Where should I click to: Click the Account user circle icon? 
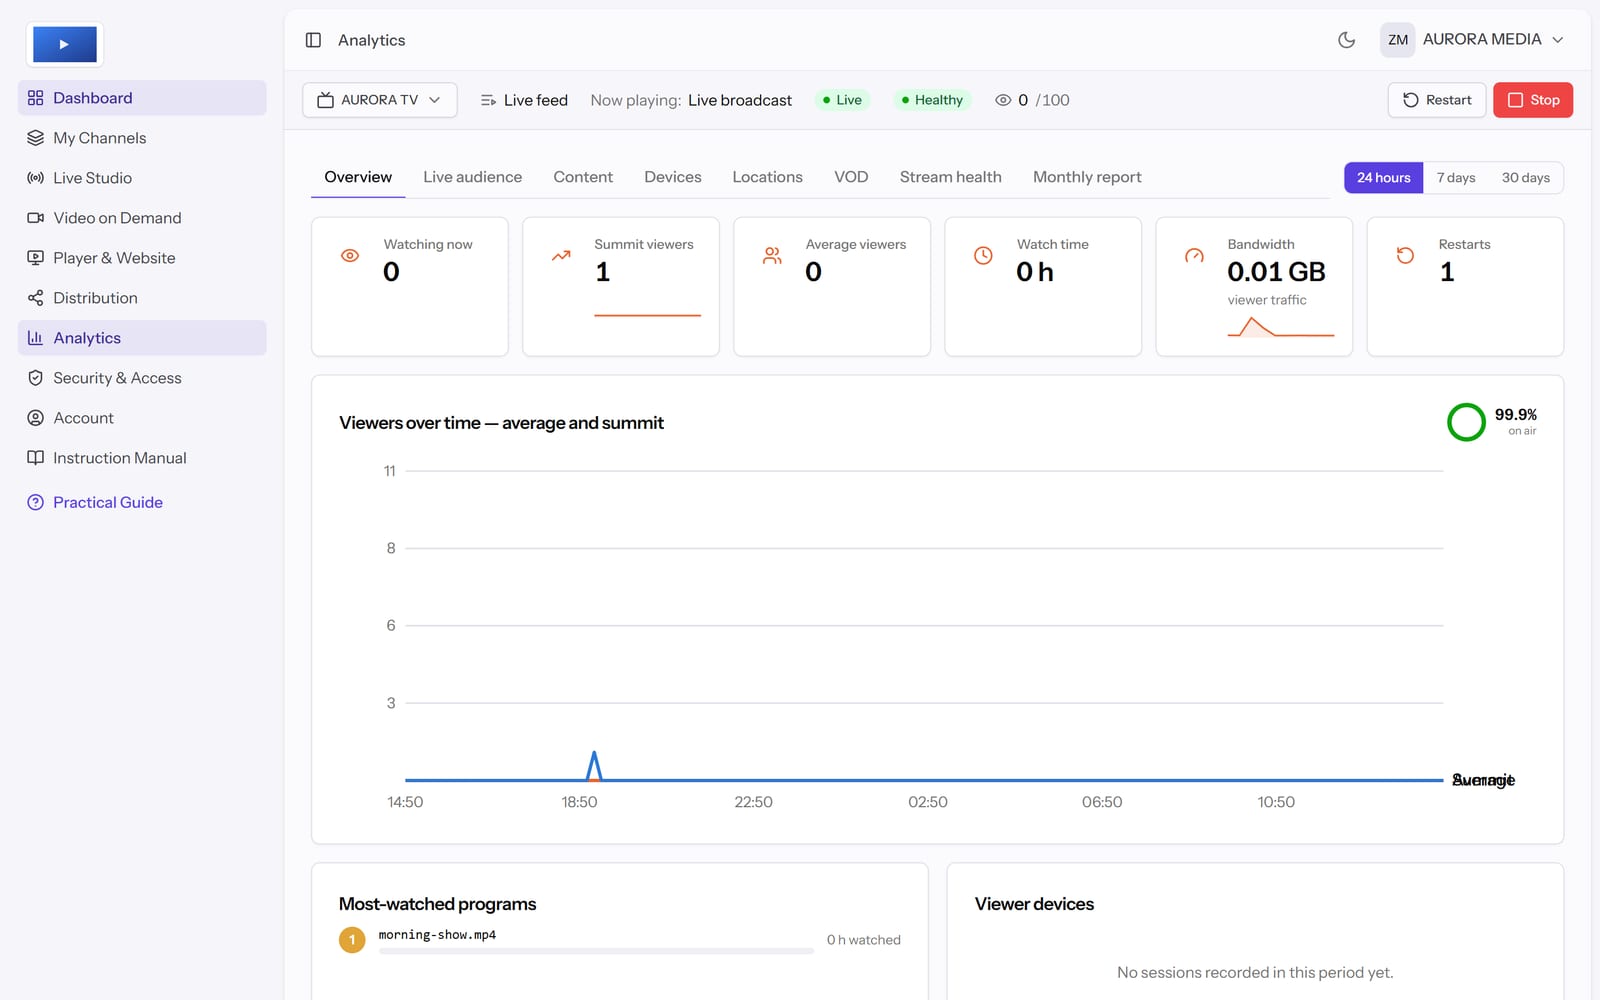tap(36, 418)
